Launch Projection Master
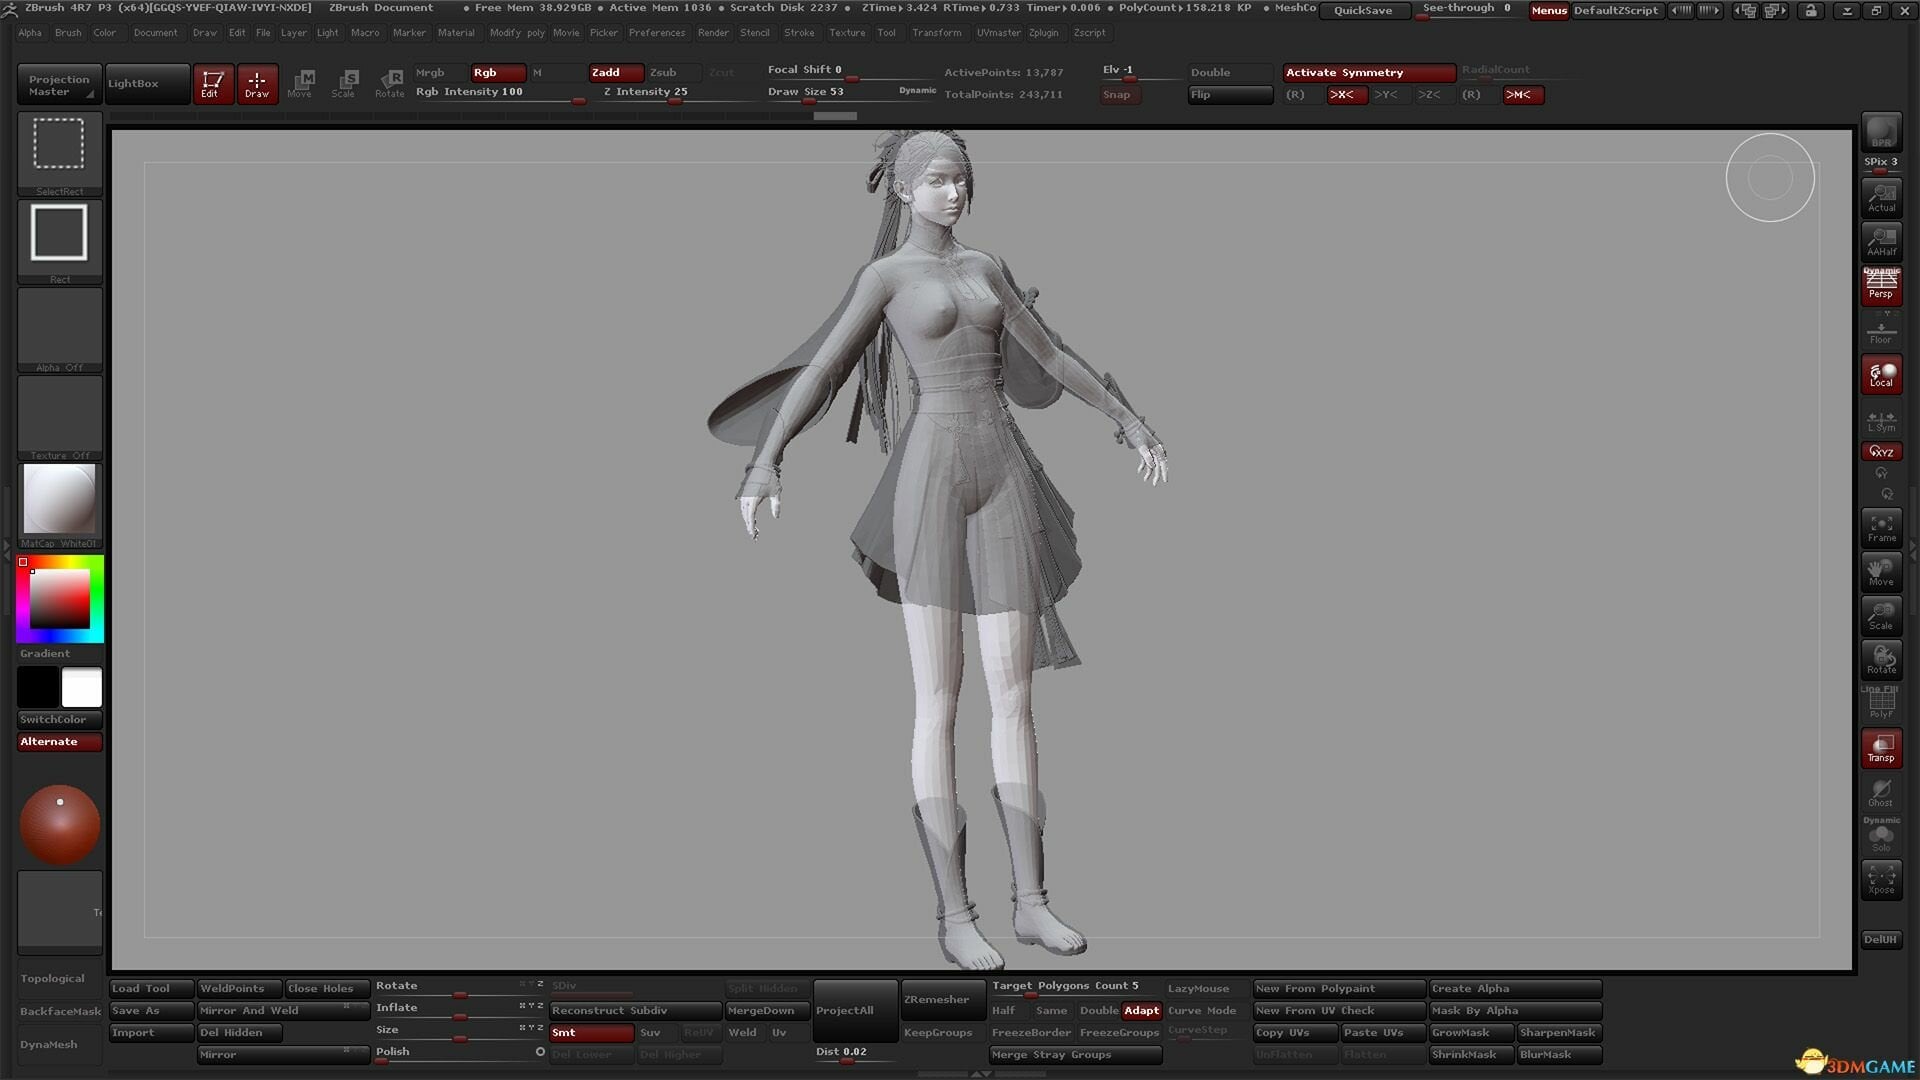 pos(60,85)
